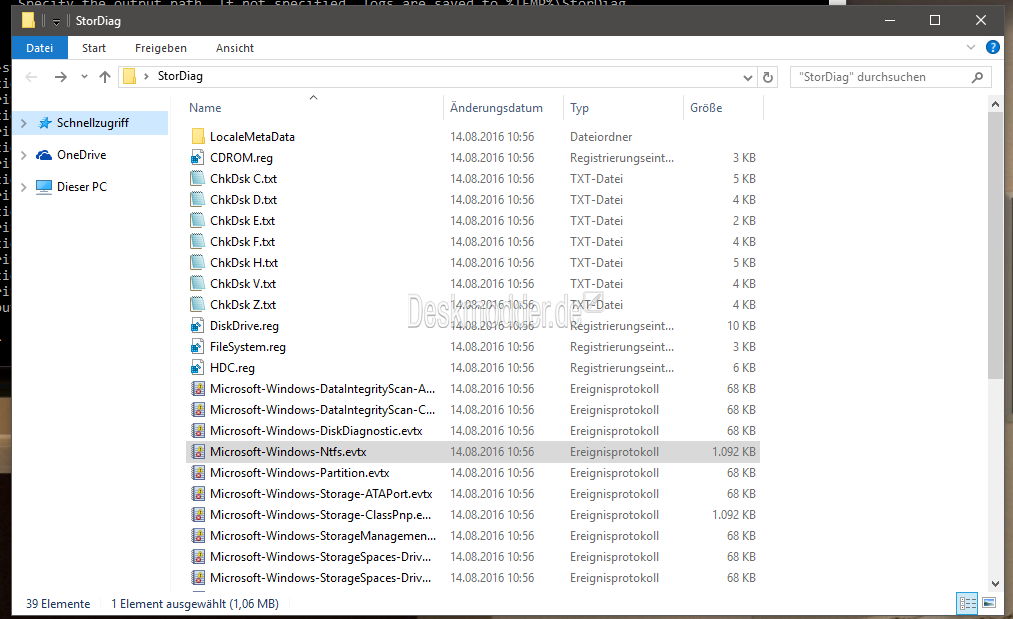1013x619 pixels.
Task: Select the DiskDrive.reg file icon
Action: coord(198,326)
